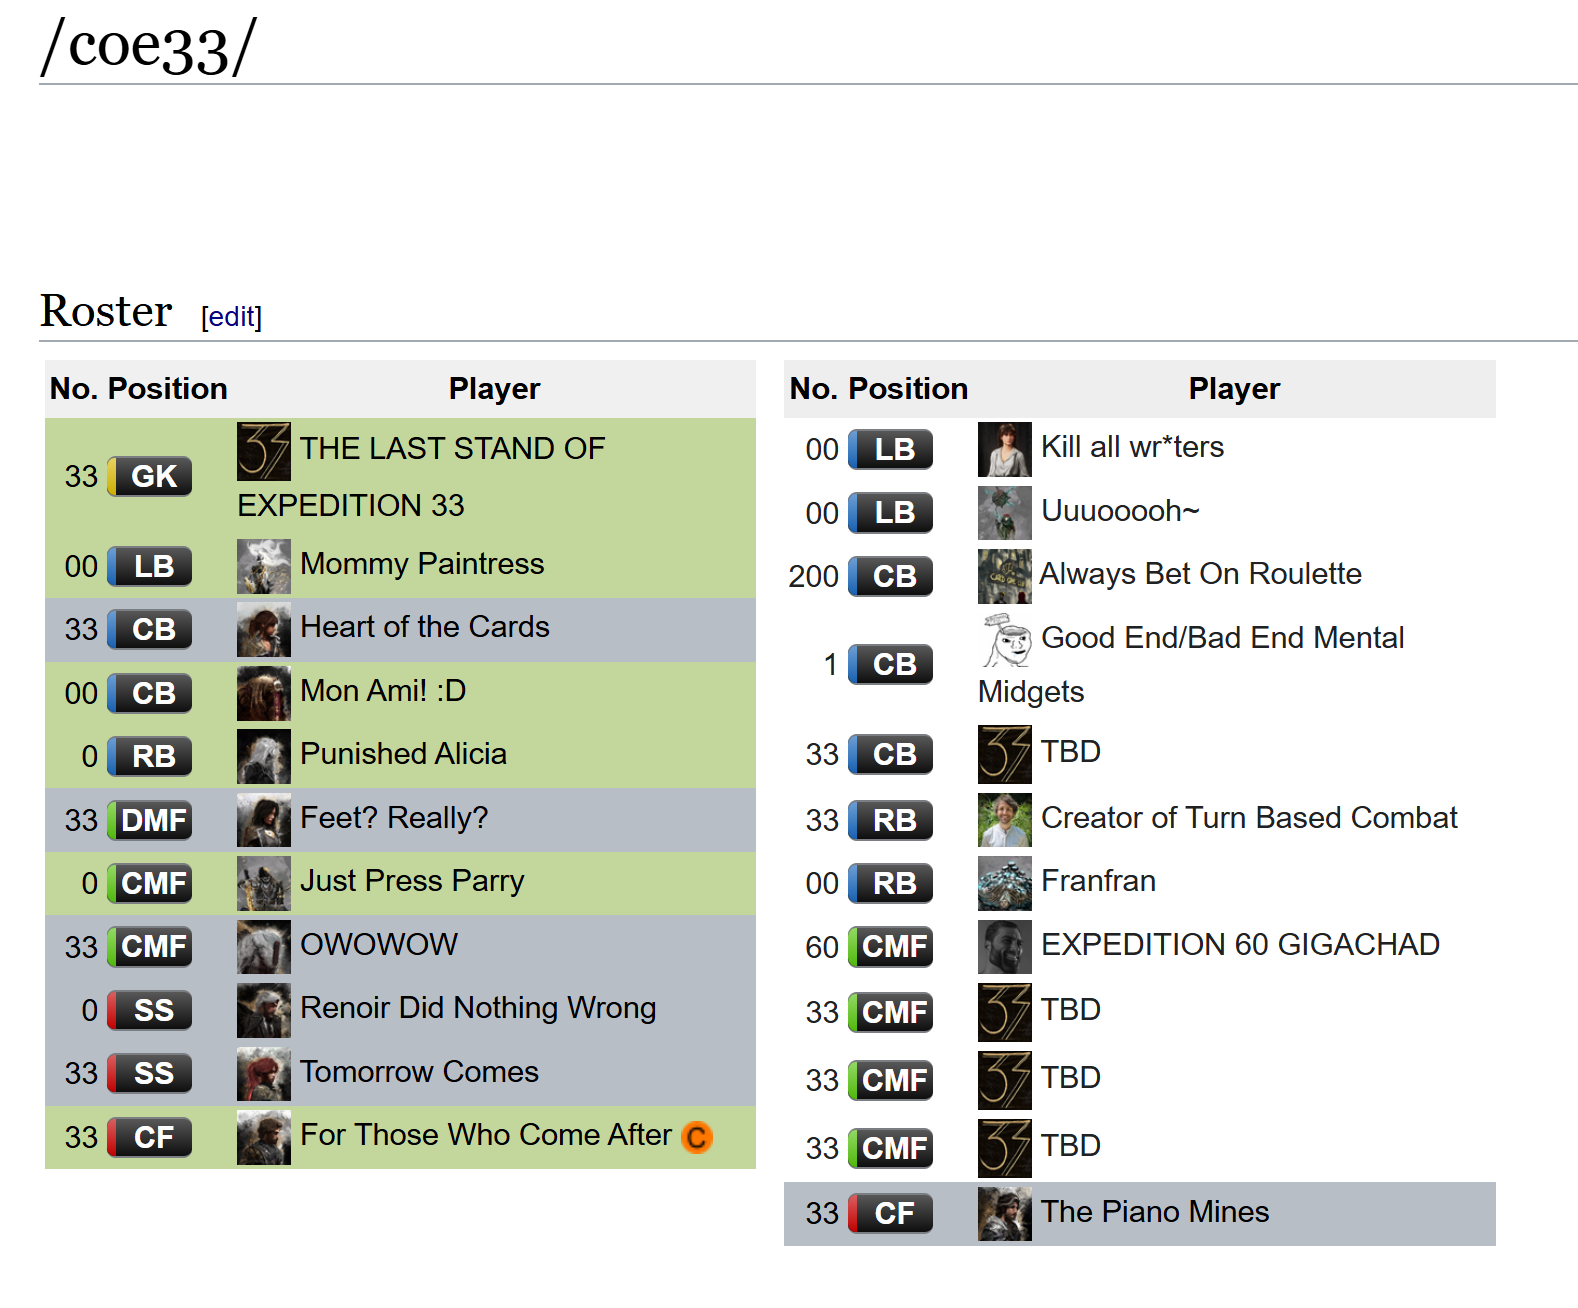Open the Punished Alicia player image
This screenshot has width=1578, height=1308.
(264, 757)
